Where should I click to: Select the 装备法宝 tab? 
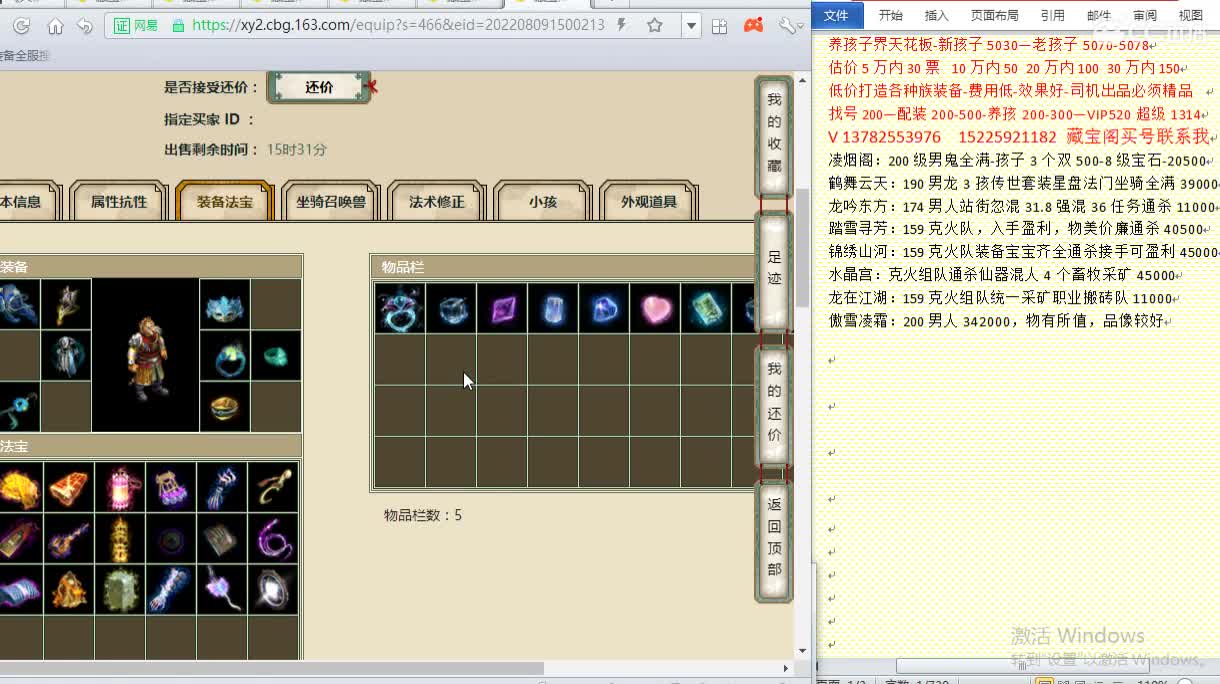tap(224, 202)
